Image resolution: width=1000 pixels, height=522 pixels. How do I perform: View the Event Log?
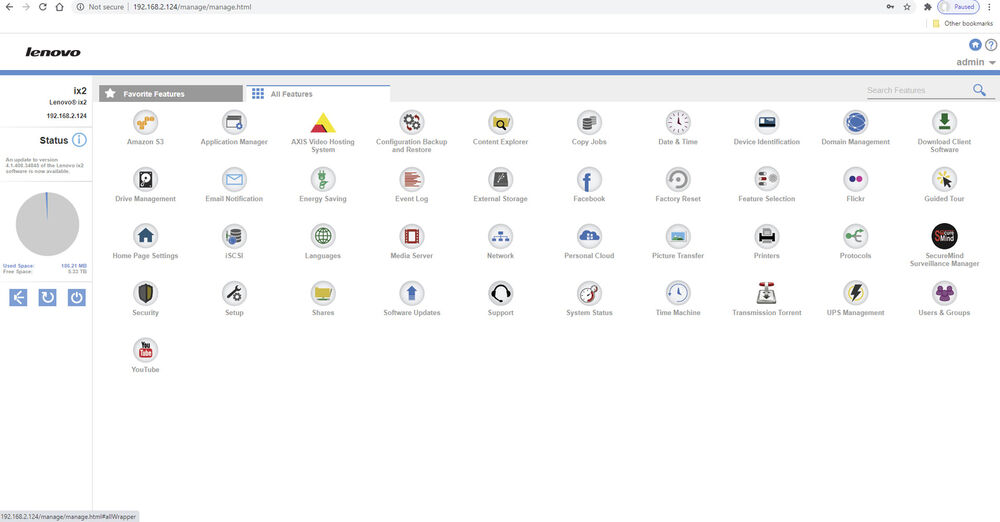(x=411, y=179)
